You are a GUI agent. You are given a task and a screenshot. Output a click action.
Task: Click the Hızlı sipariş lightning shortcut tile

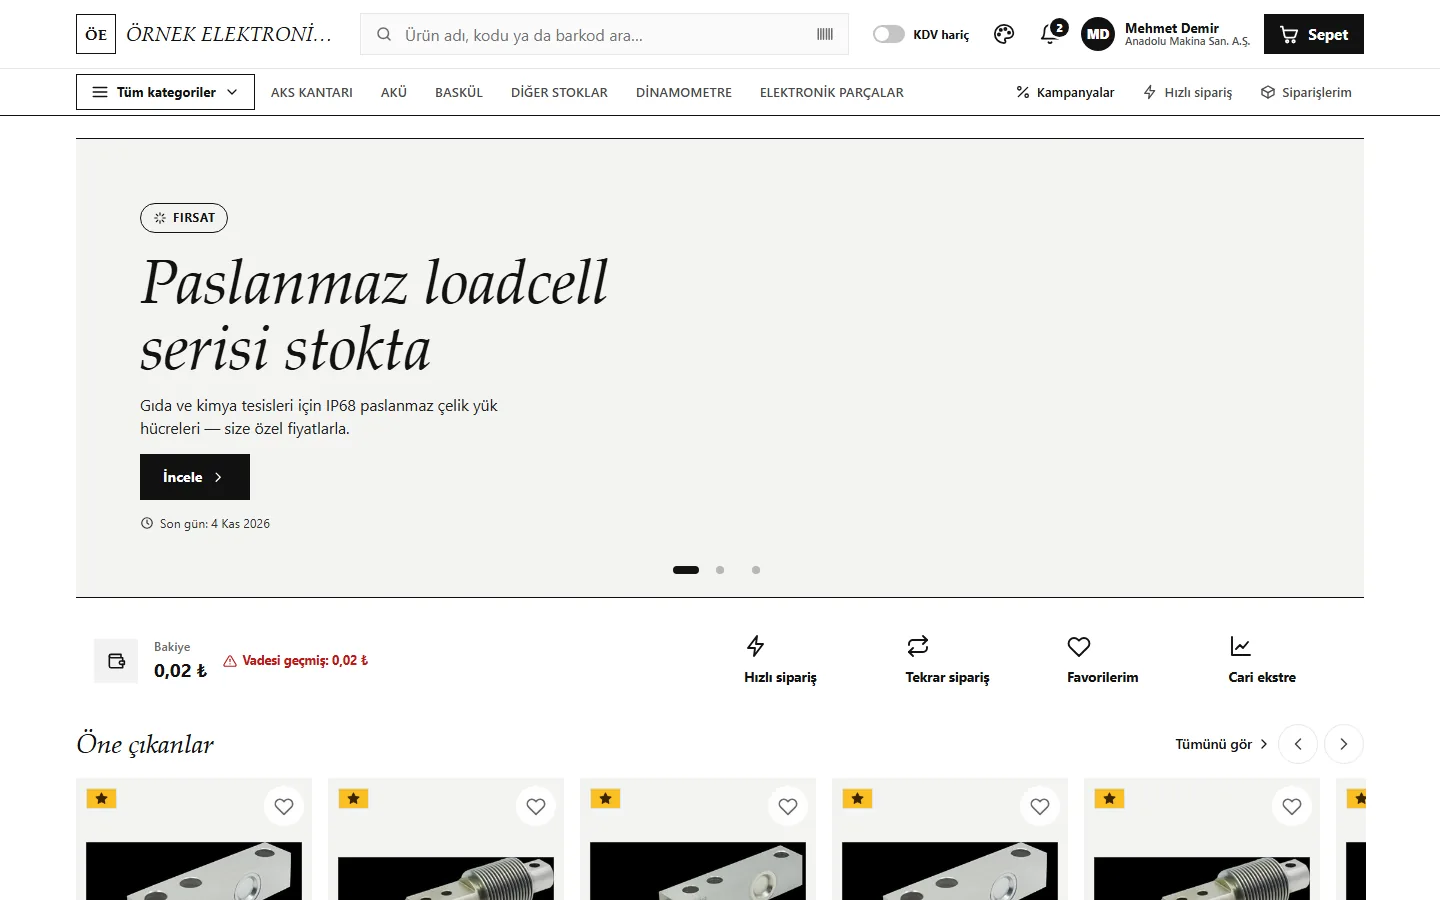[x=780, y=660]
